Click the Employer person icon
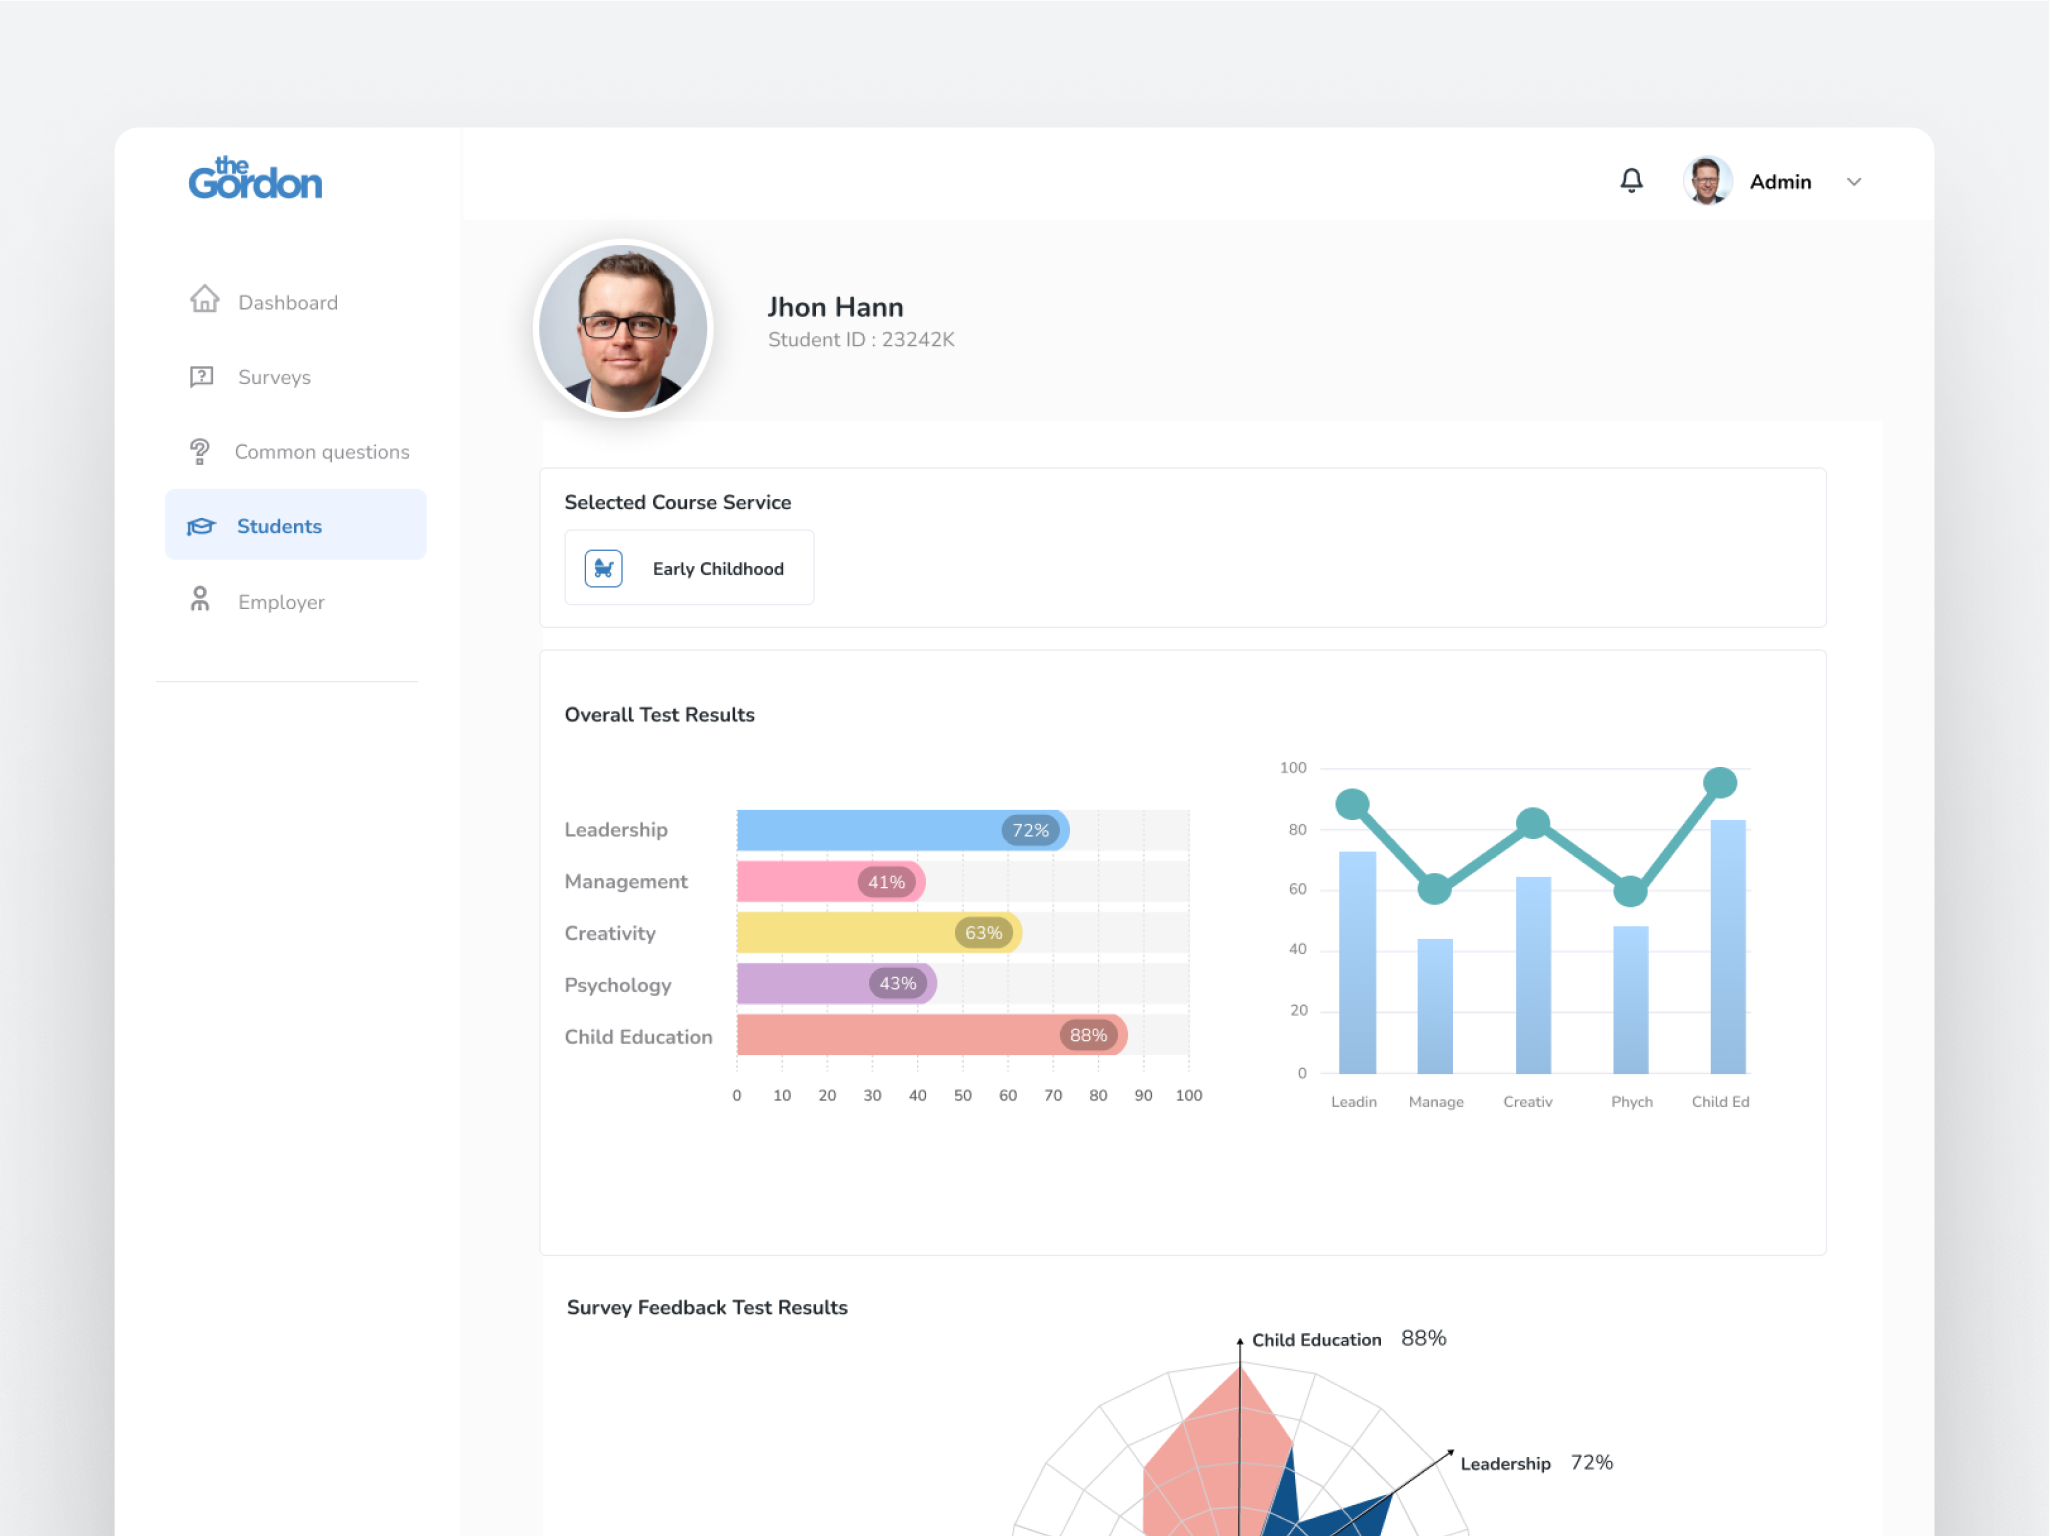 (x=200, y=600)
